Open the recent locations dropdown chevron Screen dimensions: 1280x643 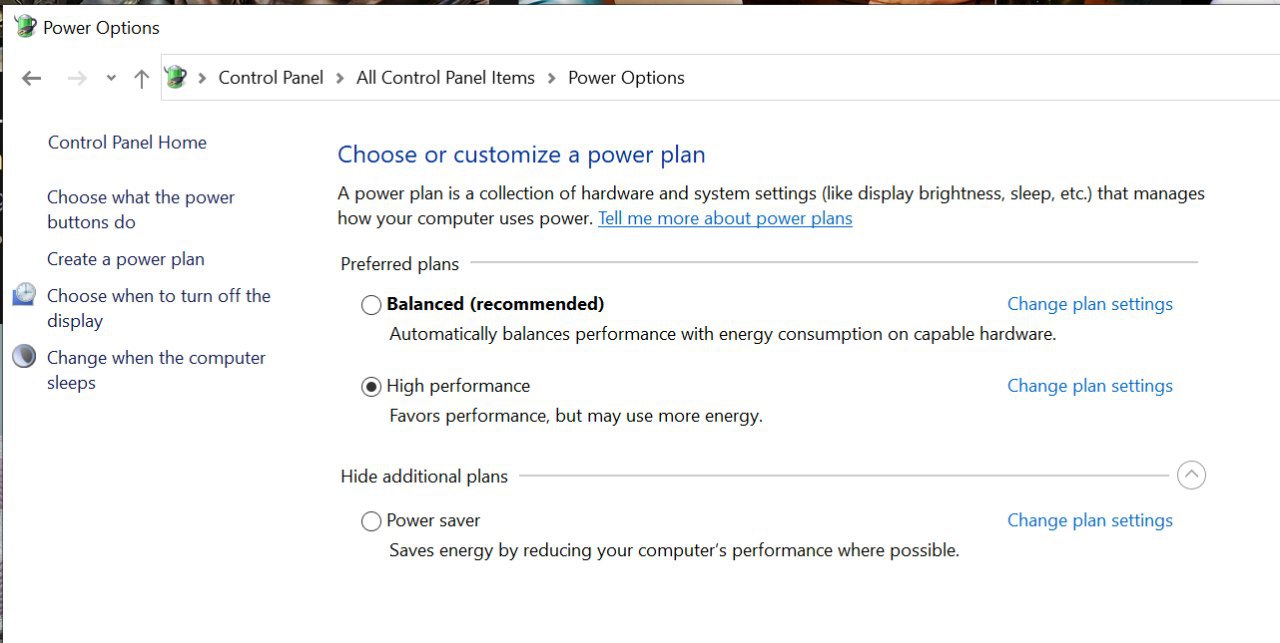coord(111,78)
